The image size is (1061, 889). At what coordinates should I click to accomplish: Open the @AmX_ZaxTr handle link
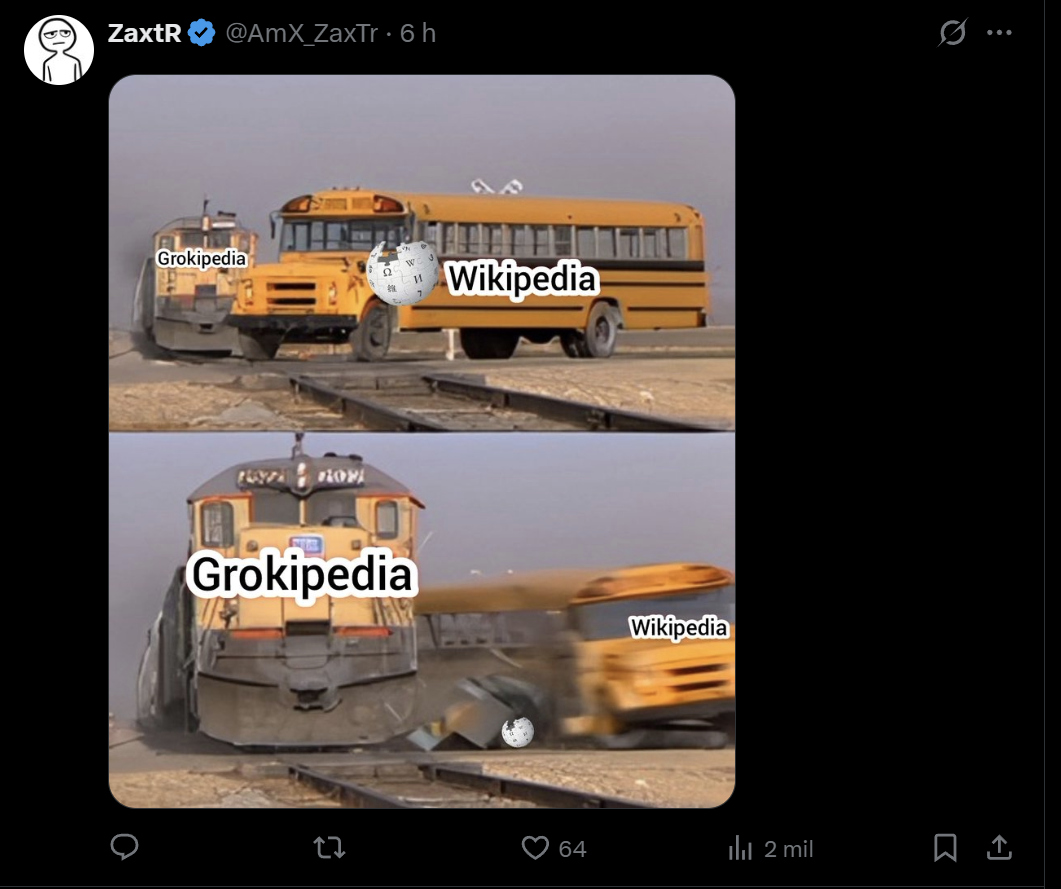[x=302, y=33]
